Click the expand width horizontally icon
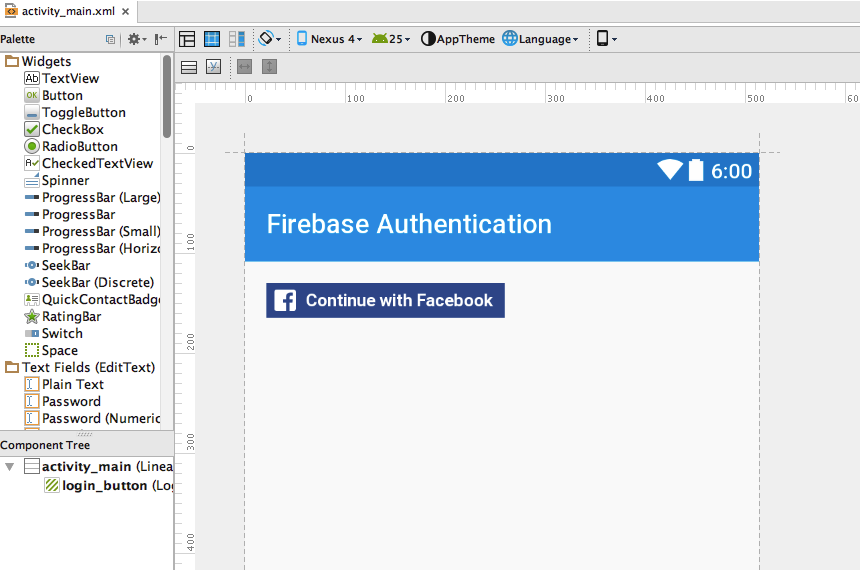The width and height of the screenshot is (860, 570). [x=245, y=67]
